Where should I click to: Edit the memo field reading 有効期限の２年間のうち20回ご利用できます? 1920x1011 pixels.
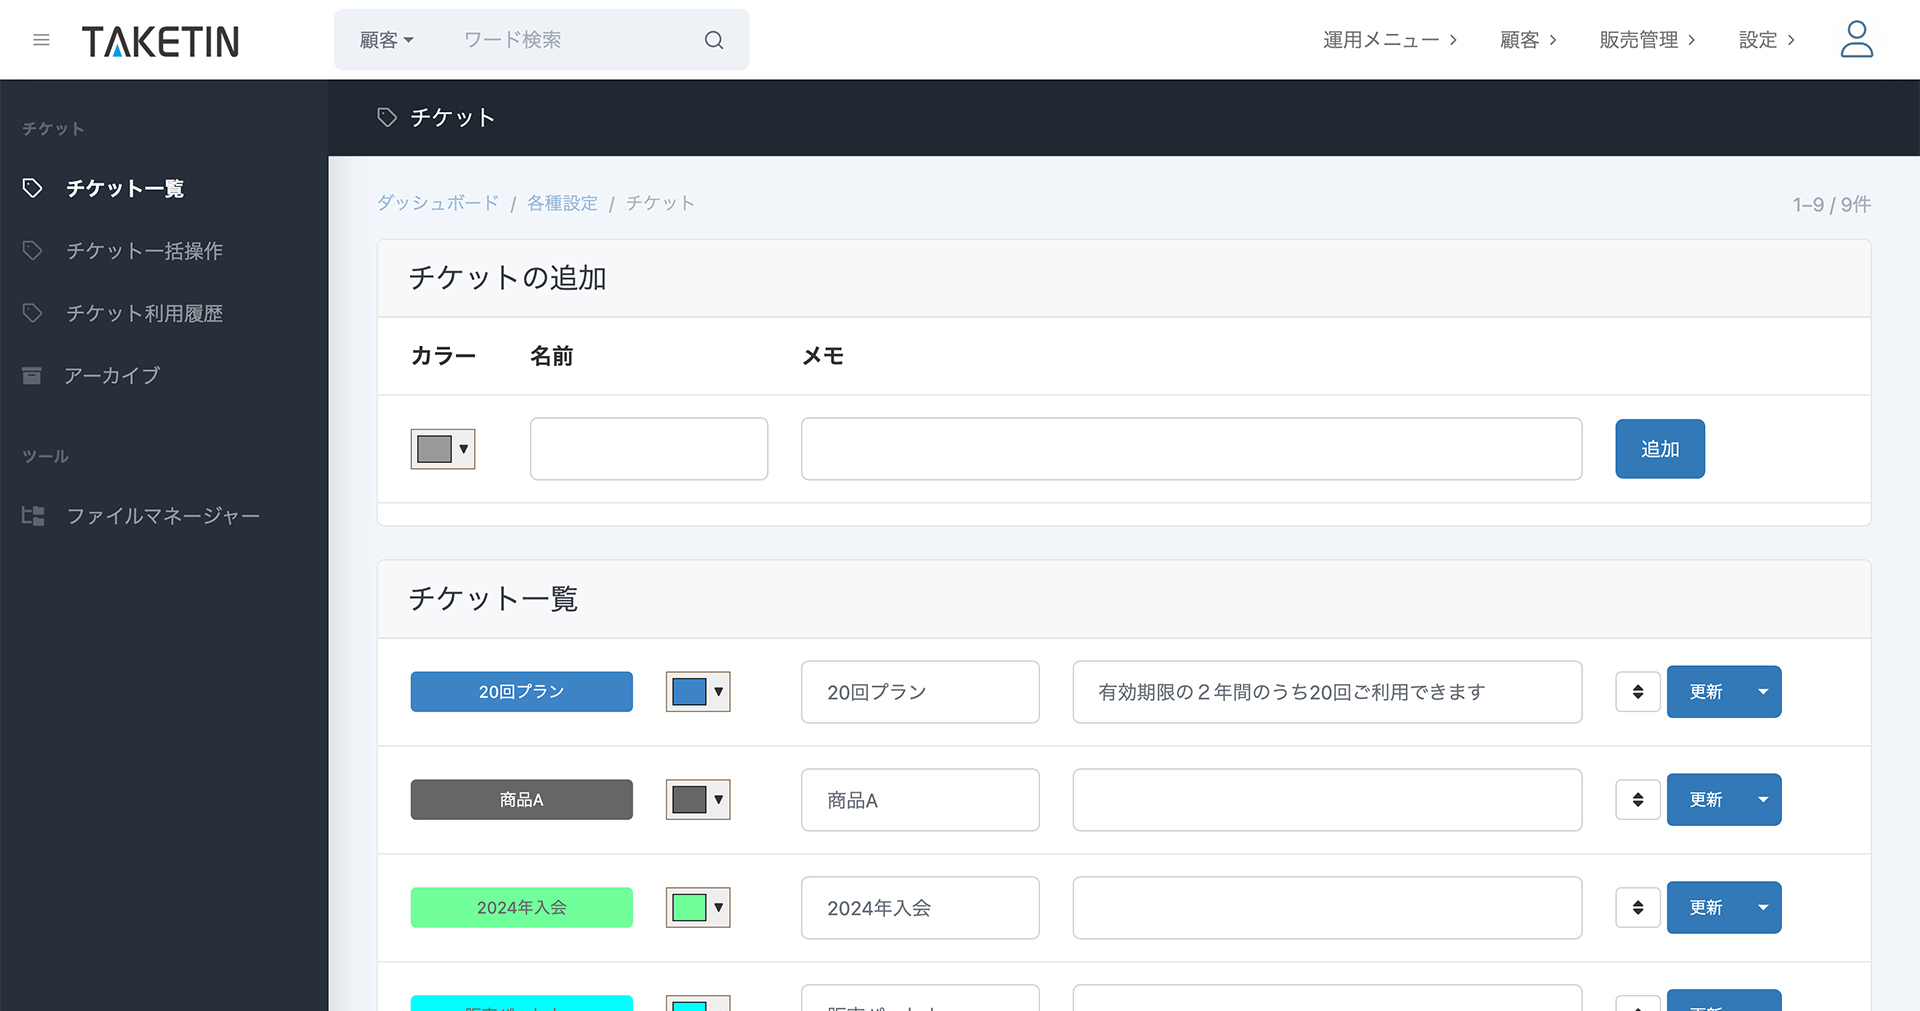click(x=1327, y=692)
